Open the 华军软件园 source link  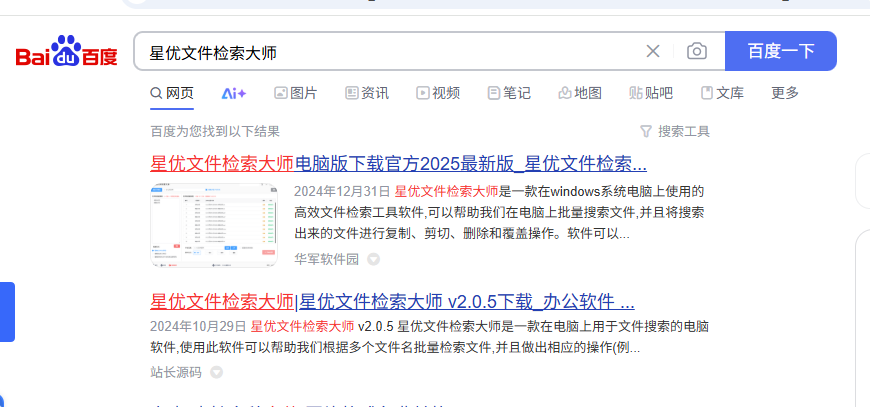[x=326, y=259]
